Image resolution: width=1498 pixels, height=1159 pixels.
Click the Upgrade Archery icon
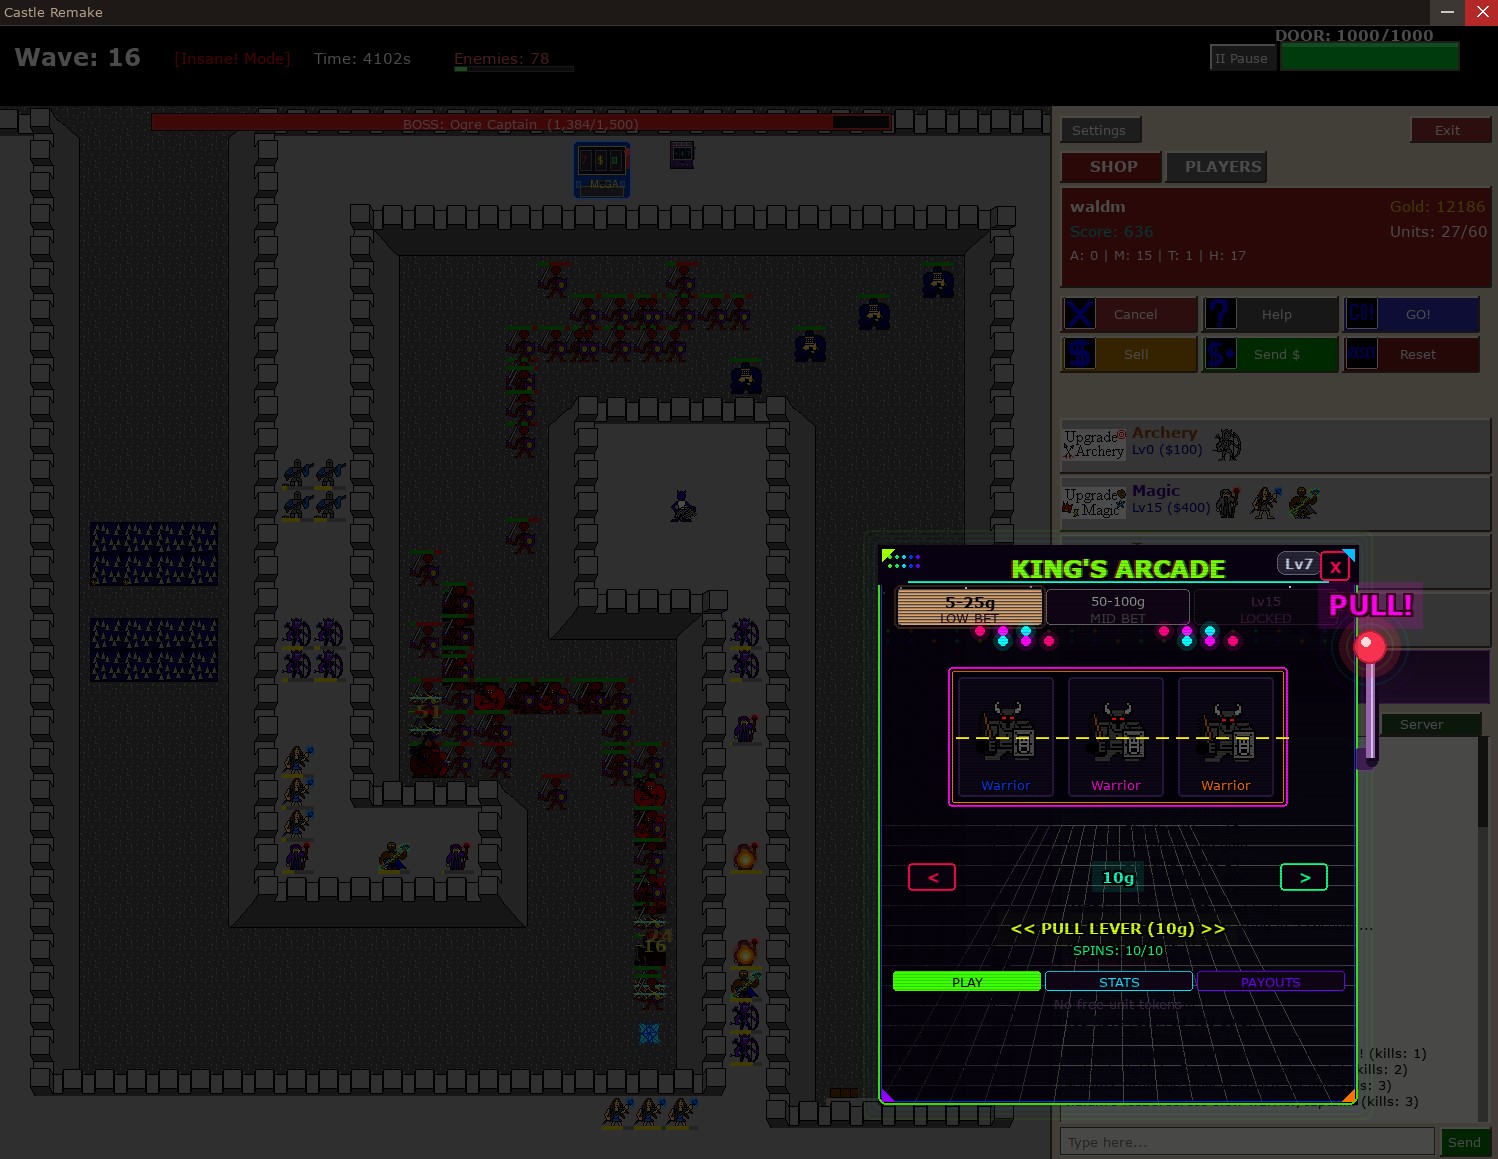(x=1094, y=444)
